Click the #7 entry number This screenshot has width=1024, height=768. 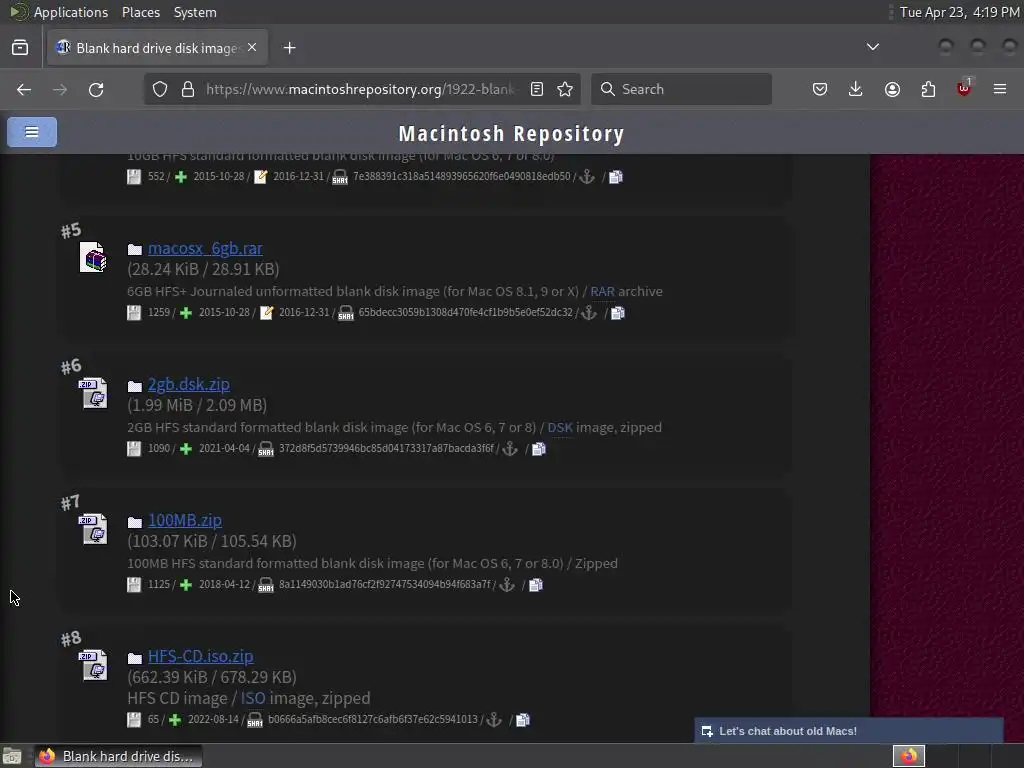click(x=71, y=502)
